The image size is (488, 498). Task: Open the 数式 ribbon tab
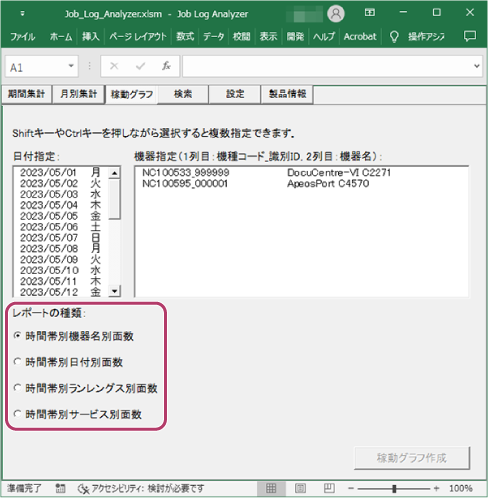point(185,36)
